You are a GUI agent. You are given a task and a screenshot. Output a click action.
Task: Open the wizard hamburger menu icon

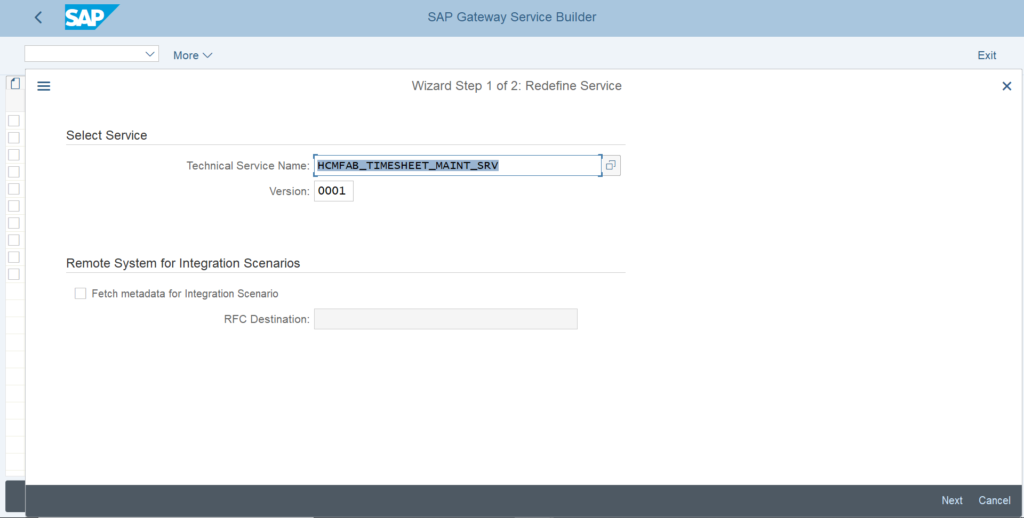point(44,86)
